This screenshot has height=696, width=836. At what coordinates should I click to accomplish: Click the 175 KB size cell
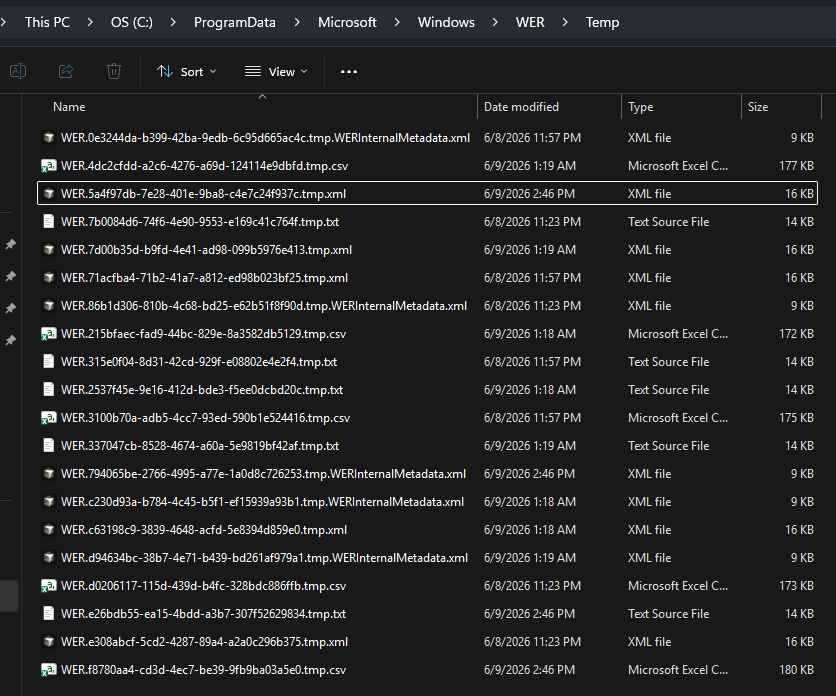(x=796, y=418)
